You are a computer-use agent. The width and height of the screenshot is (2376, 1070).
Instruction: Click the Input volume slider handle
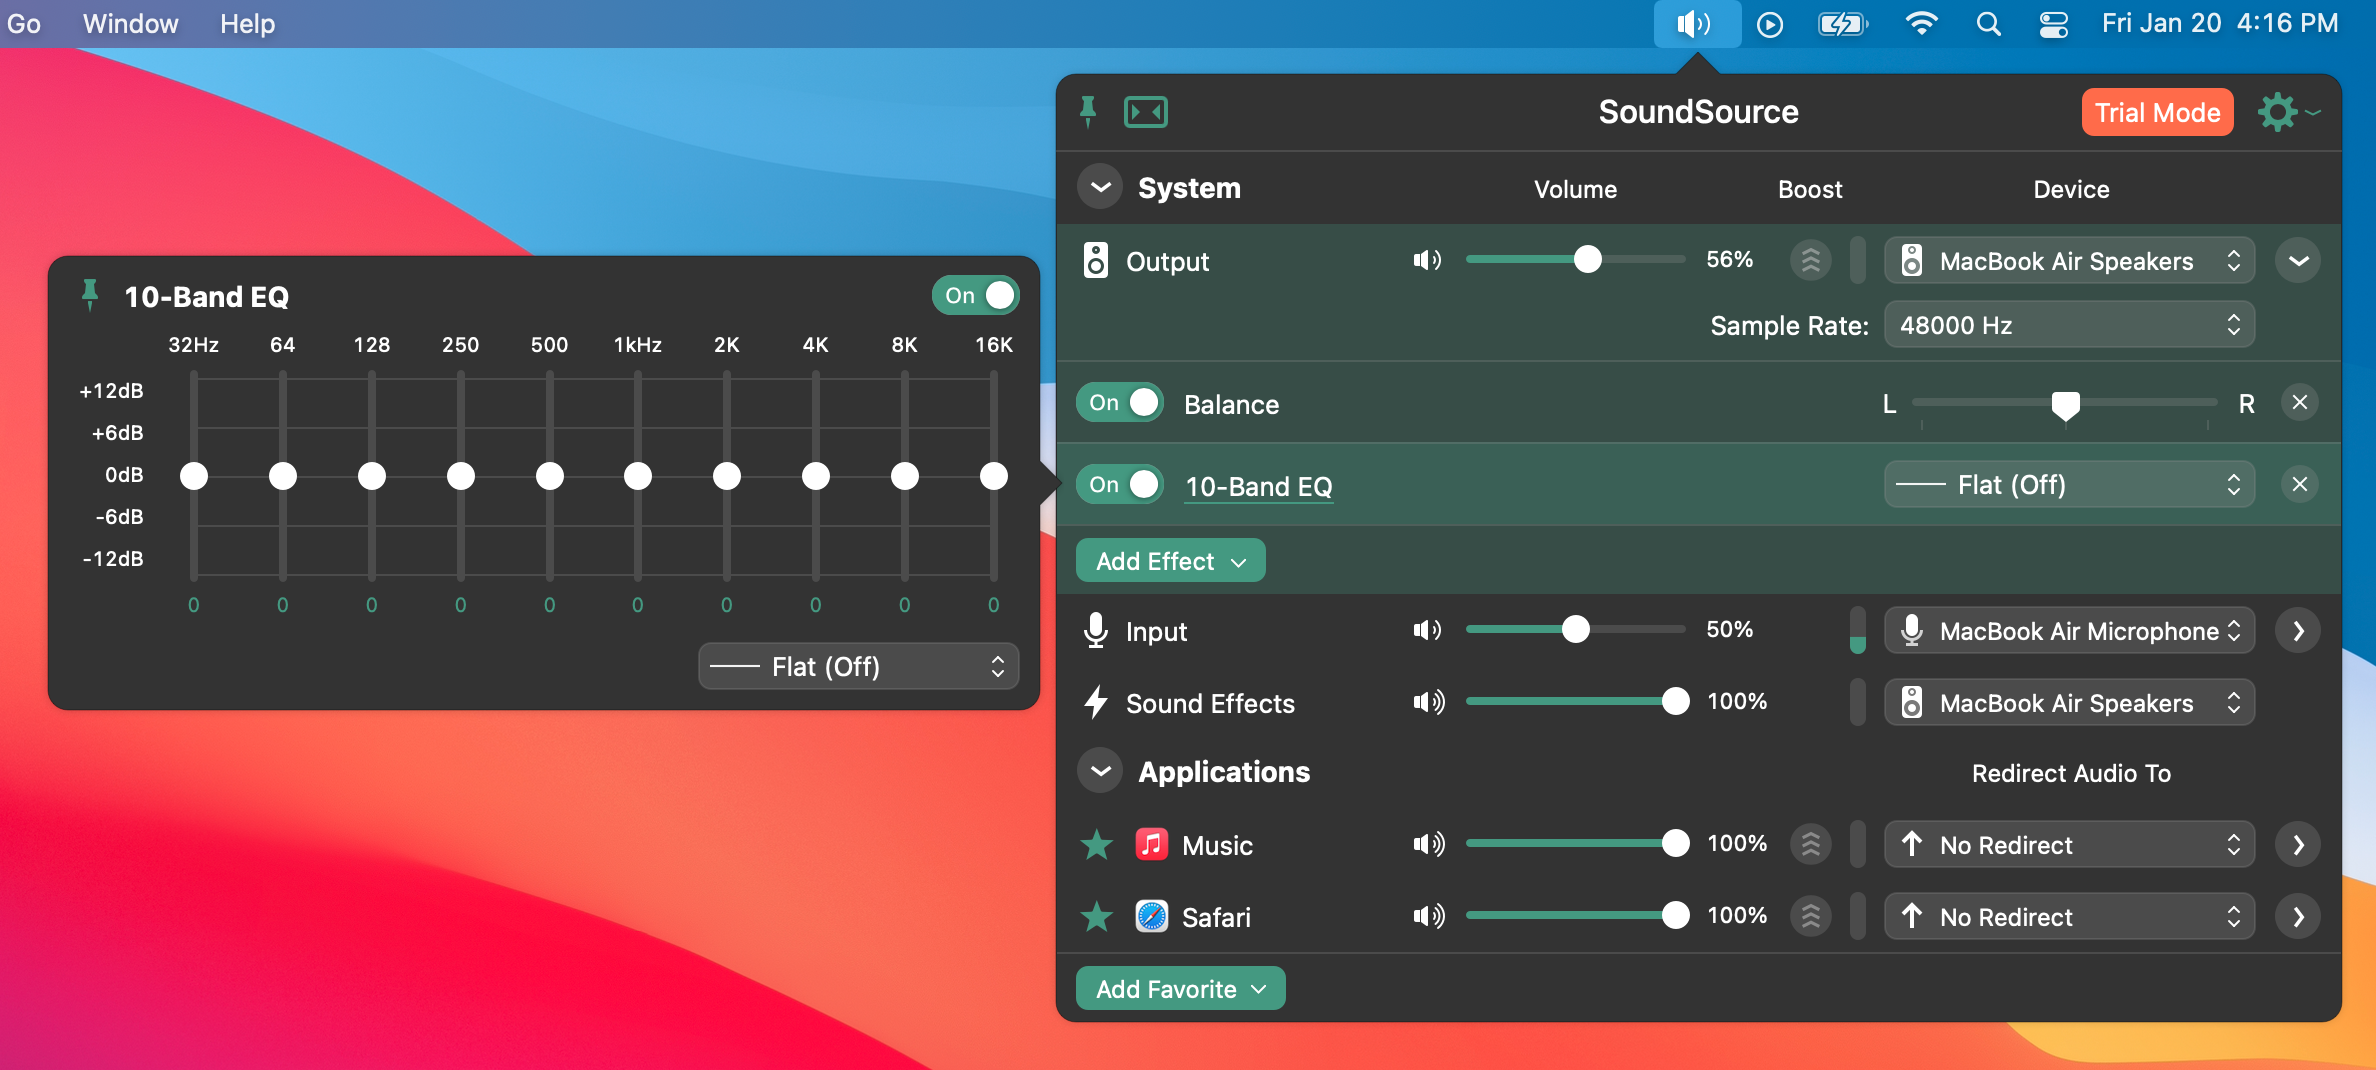point(1575,629)
